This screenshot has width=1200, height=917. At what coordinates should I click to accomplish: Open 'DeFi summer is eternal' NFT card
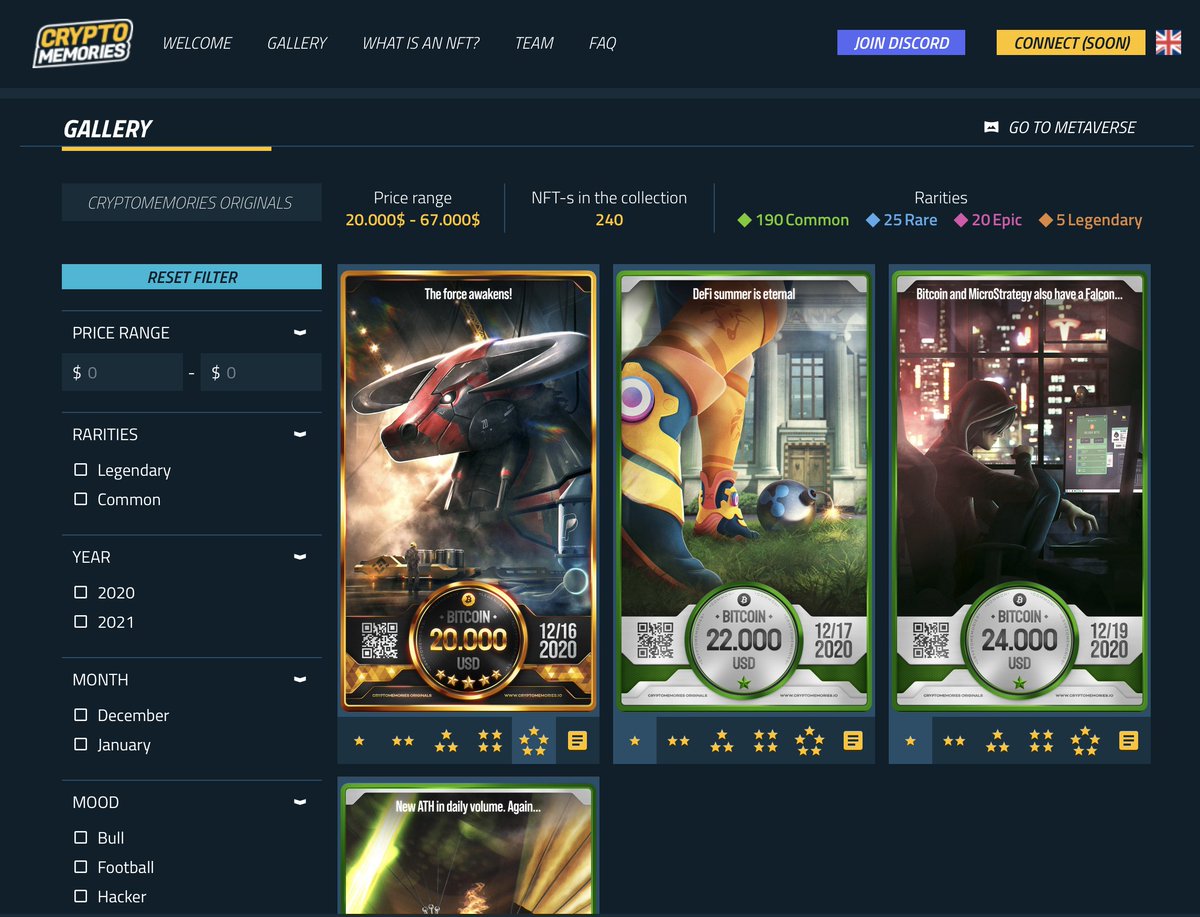744,490
